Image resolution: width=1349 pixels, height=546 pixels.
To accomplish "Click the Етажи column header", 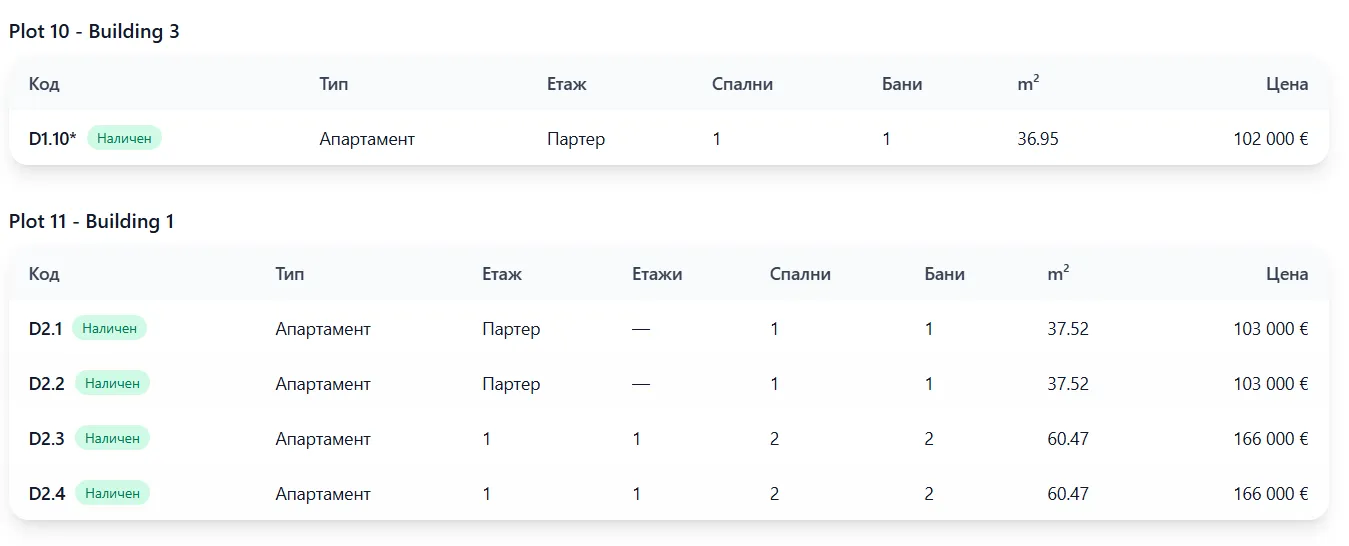I will point(657,274).
